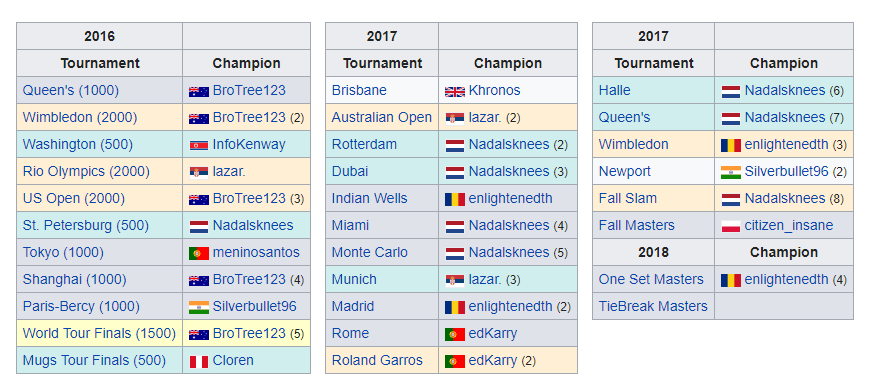Open the Roland Garros tournament link
This screenshot has width=895, height=387.
[x=377, y=360]
